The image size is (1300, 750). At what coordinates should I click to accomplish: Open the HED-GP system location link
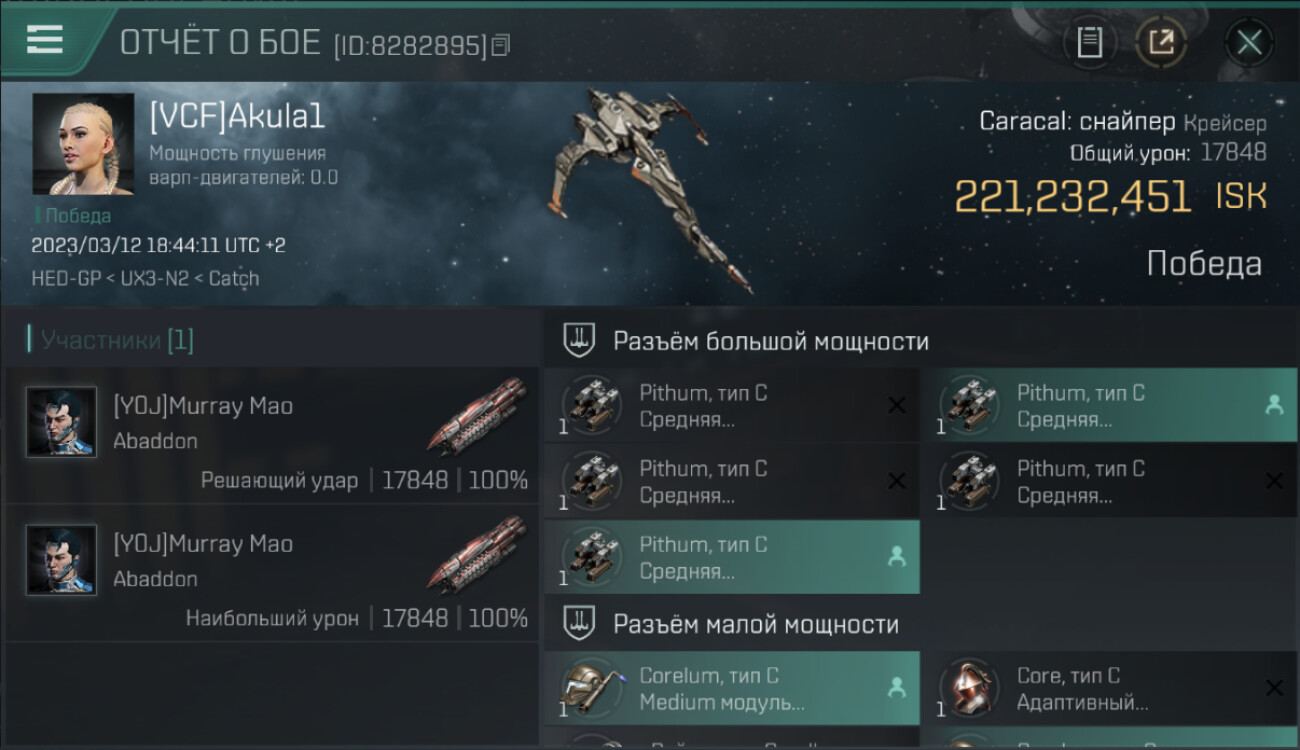(x=66, y=278)
